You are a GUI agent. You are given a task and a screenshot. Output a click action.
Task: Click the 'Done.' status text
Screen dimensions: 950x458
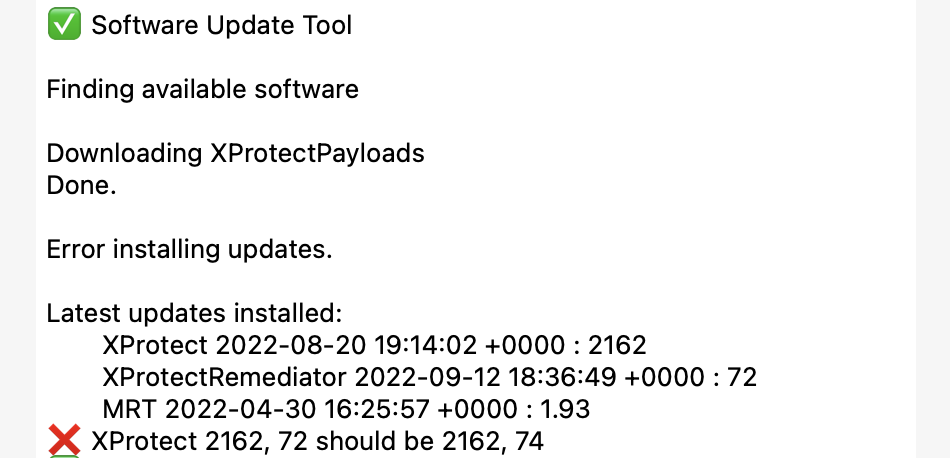[82, 185]
